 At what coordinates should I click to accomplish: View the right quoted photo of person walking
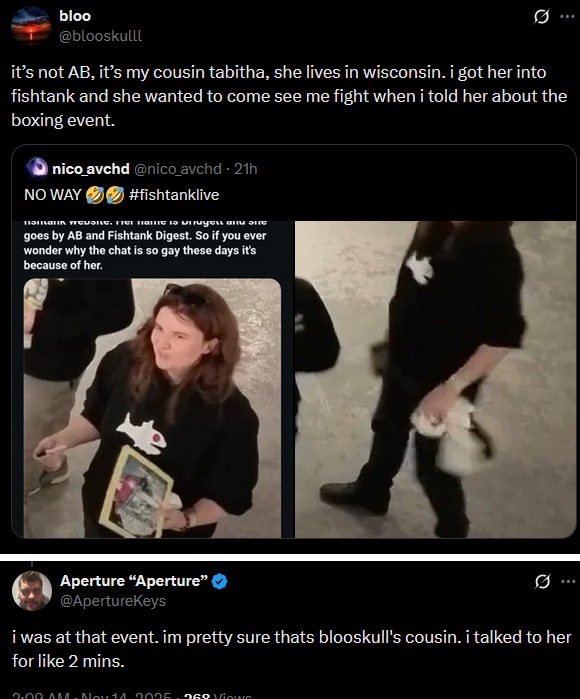pos(436,379)
